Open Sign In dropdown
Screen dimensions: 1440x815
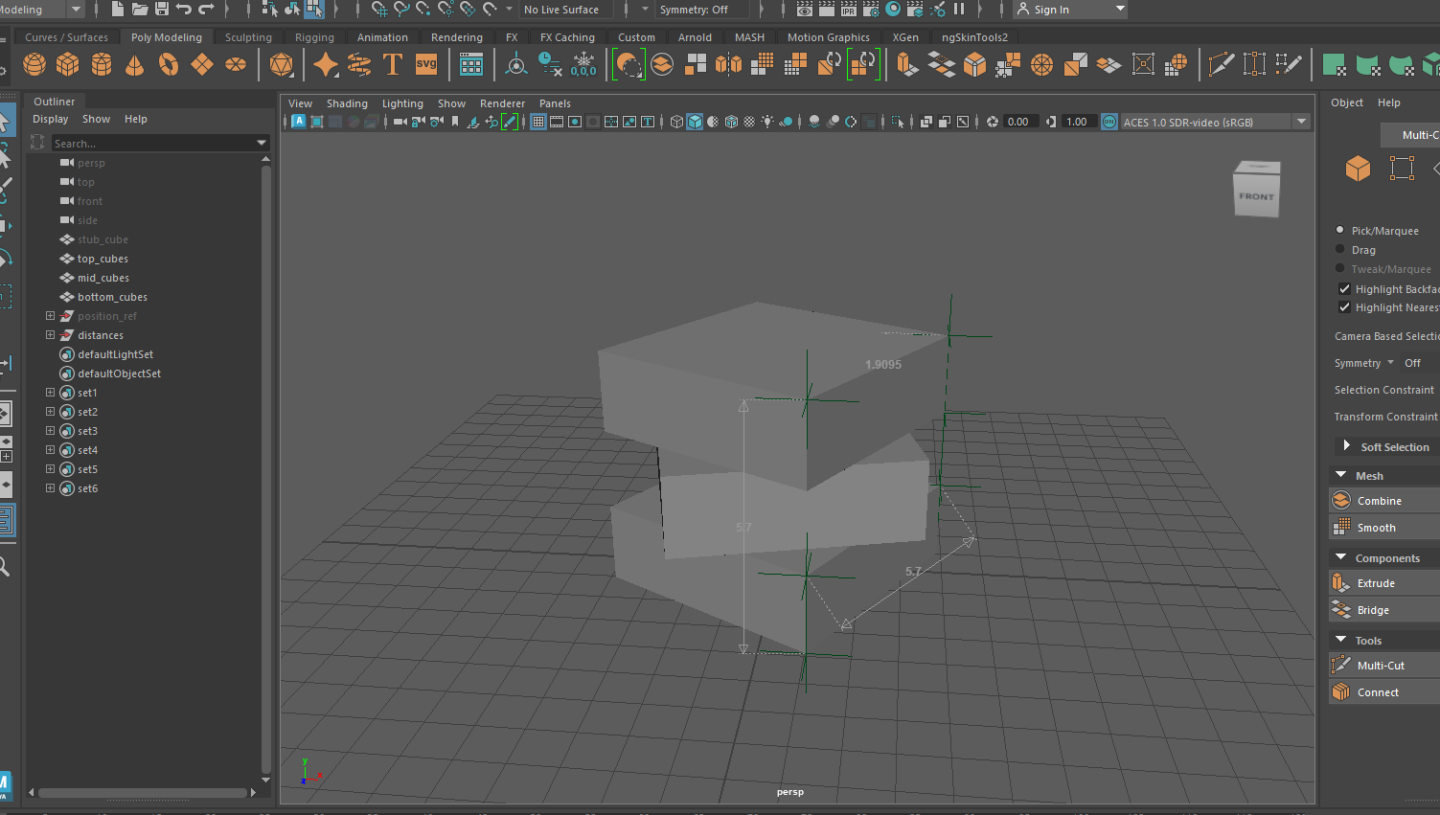coord(1120,9)
